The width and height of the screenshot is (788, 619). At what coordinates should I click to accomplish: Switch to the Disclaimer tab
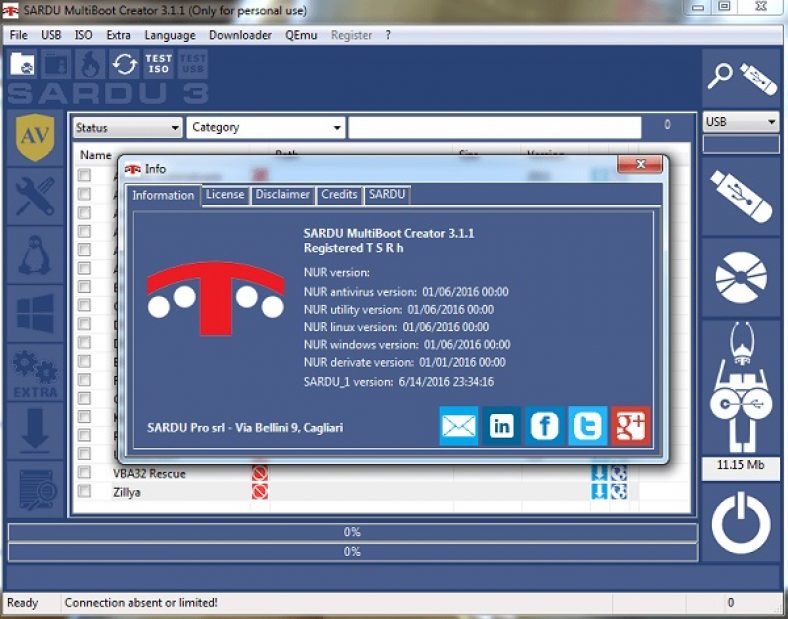point(282,194)
